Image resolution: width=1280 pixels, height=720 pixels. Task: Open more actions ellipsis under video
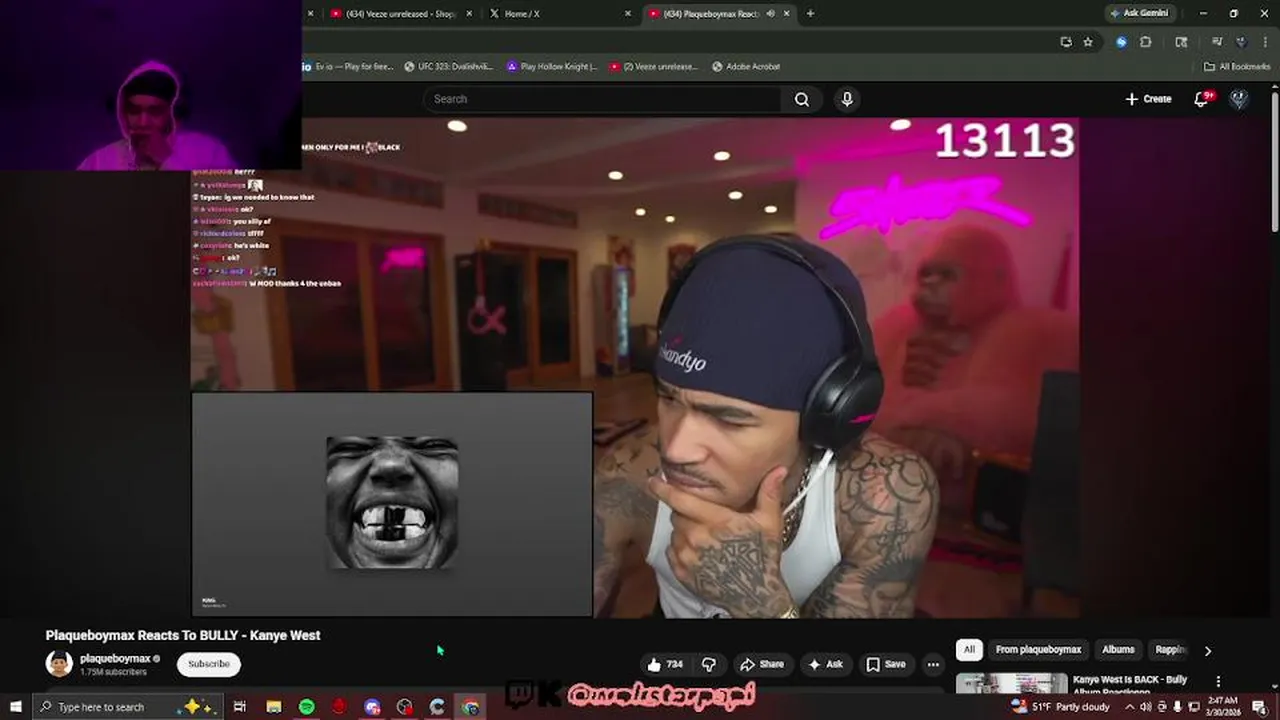click(x=932, y=664)
